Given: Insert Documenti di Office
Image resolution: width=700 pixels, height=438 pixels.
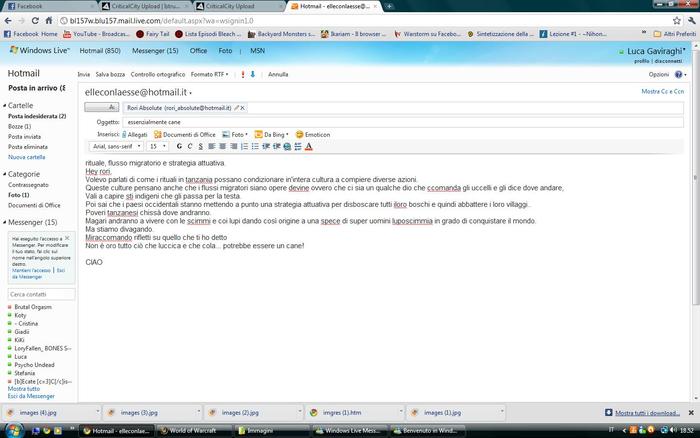Looking at the screenshot, I should tap(185, 134).
